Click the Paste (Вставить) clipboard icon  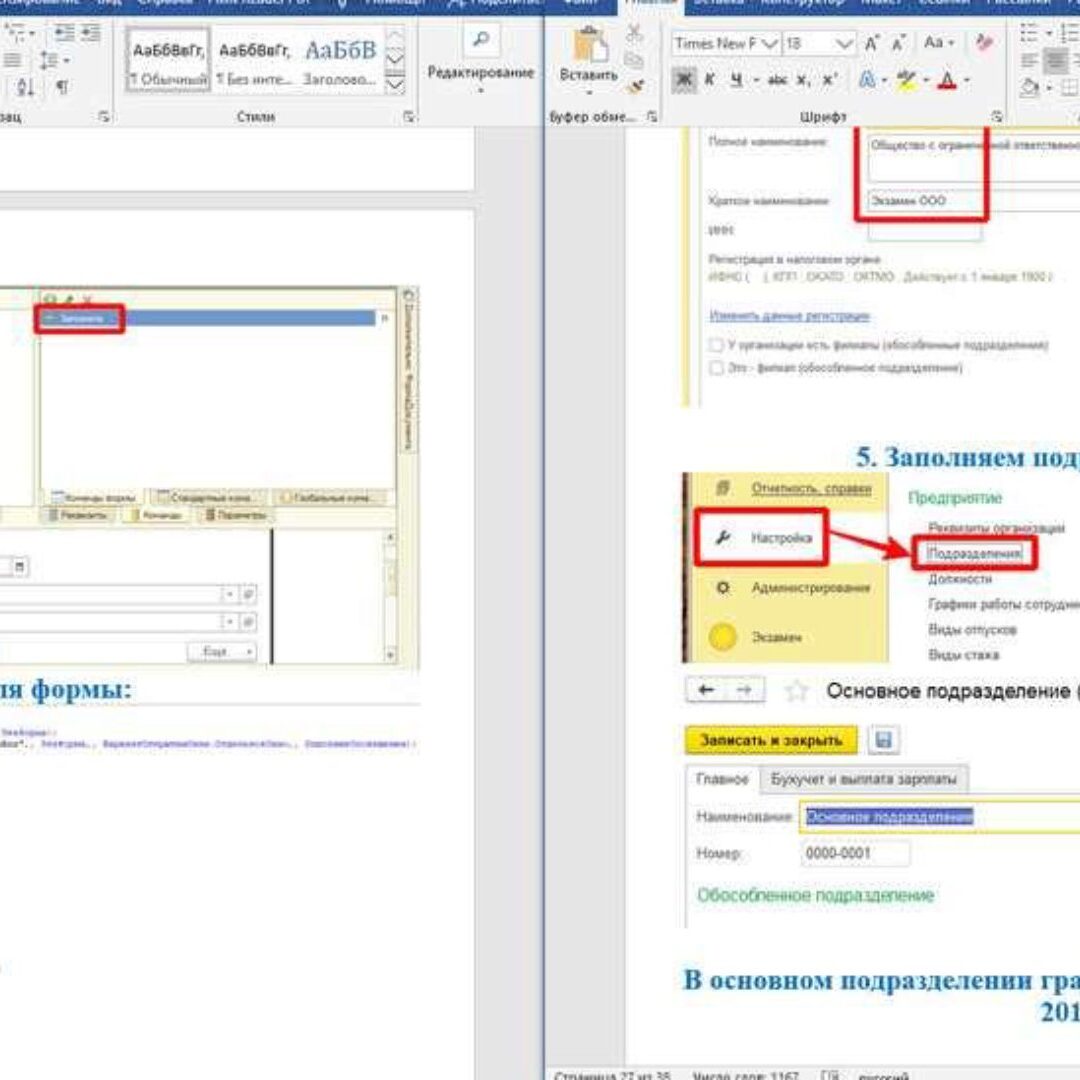[x=588, y=50]
